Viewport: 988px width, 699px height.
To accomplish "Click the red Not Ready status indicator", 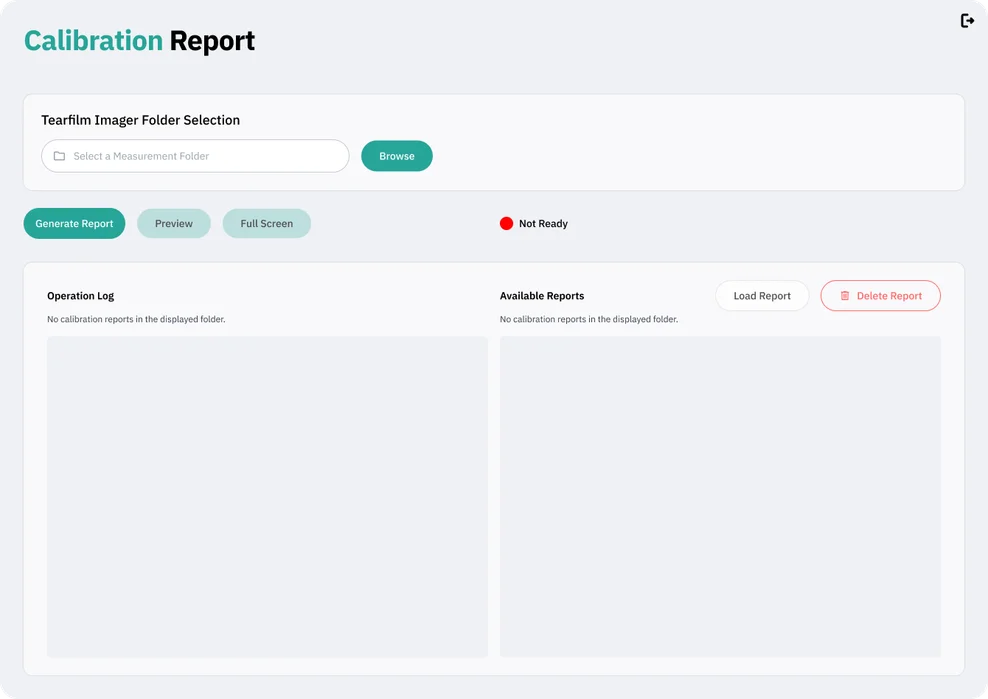I will (506, 223).
